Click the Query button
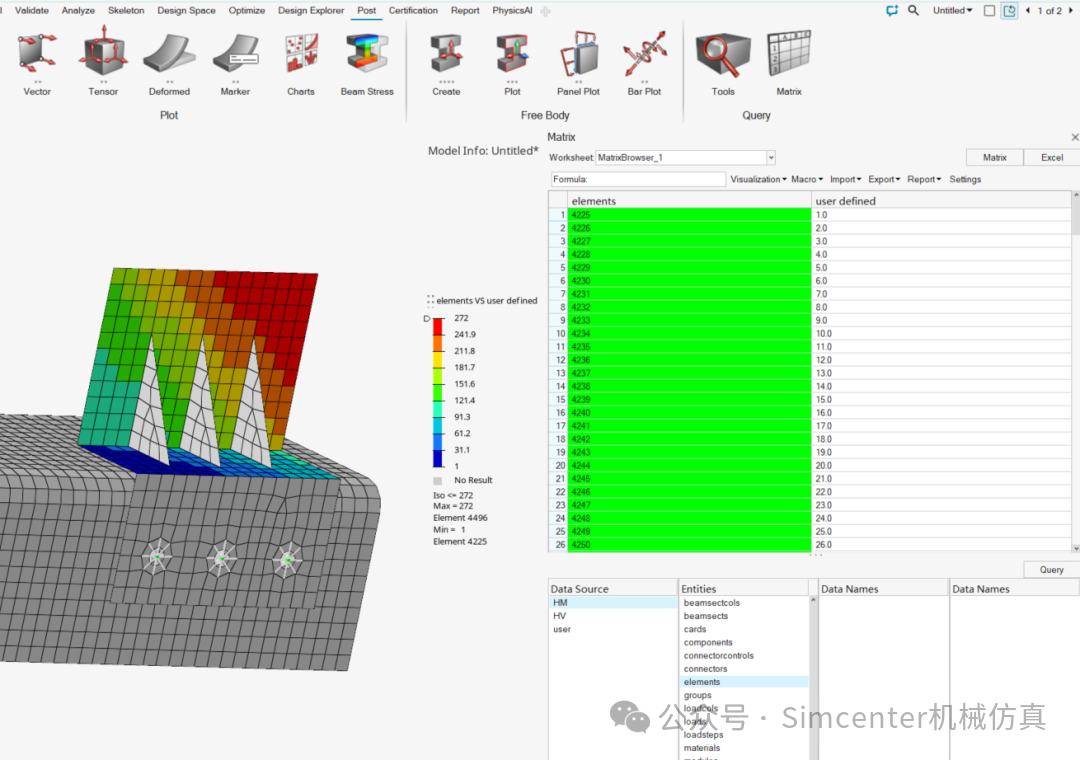1080x760 pixels. point(1049,569)
